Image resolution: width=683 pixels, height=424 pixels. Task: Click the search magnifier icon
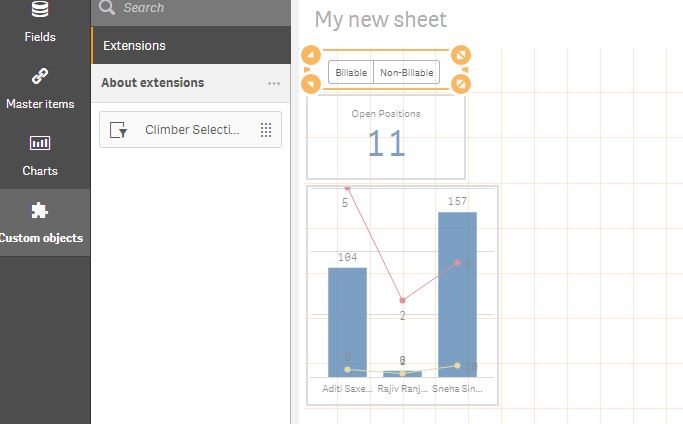(107, 7)
